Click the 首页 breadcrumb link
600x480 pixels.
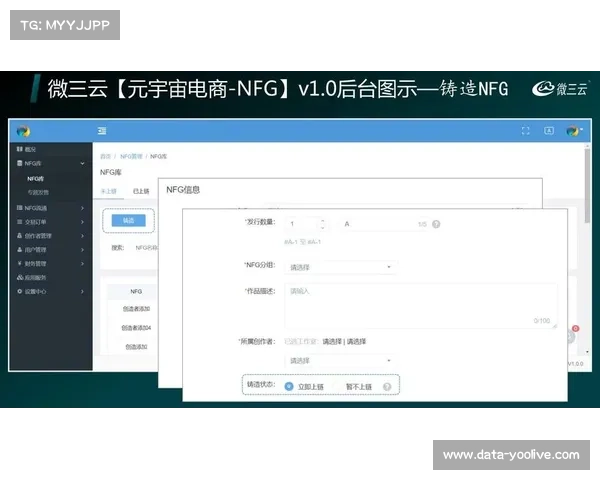pos(105,156)
